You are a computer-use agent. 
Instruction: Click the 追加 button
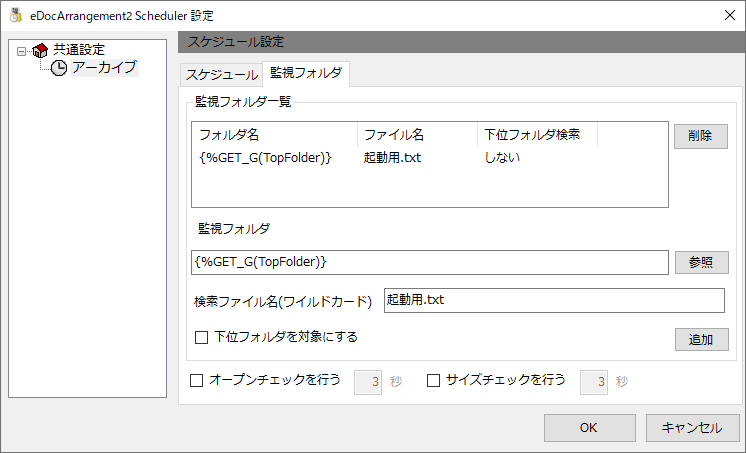701,339
